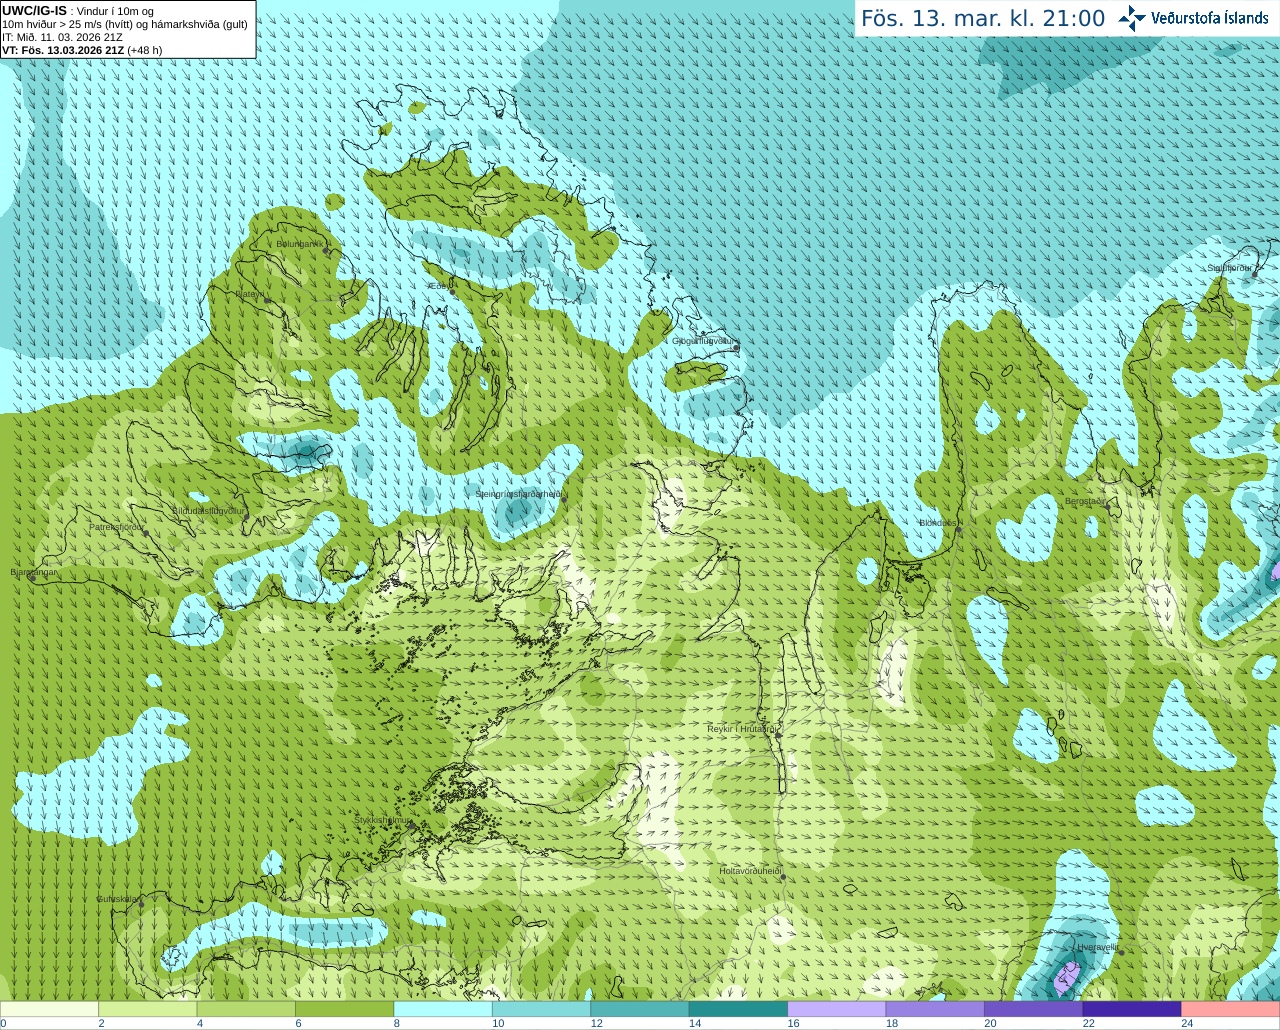Click the Patreksfjörður station marker

145,533
